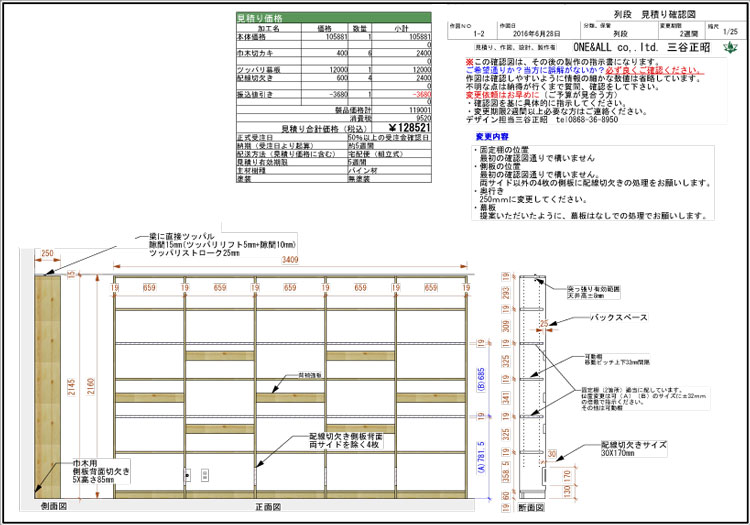Click the 3409 overall width dimension
This screenshot has width=750, height=525.
pyautogui.click(x=290, y=260)
